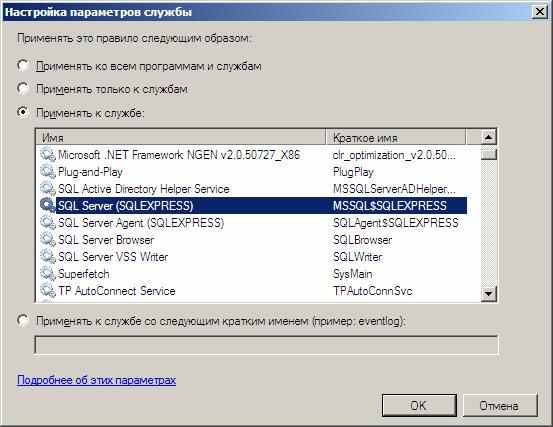This screenshot has width=553, height=427.
Task: Close the service settings dialog
Action: [x=540, y=12]
